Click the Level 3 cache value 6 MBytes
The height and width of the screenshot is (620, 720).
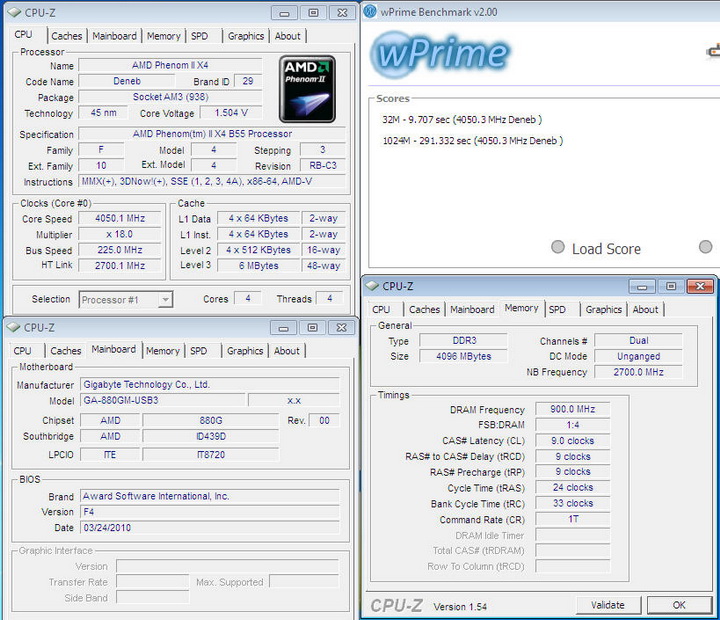[x=259, y=265]
